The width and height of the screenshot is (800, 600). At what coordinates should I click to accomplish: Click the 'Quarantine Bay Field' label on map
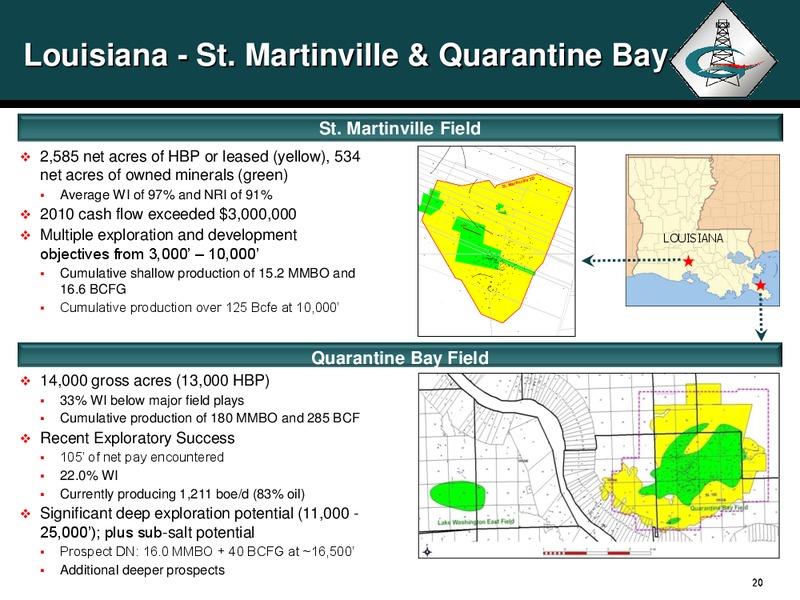click(x=718, y=508)
